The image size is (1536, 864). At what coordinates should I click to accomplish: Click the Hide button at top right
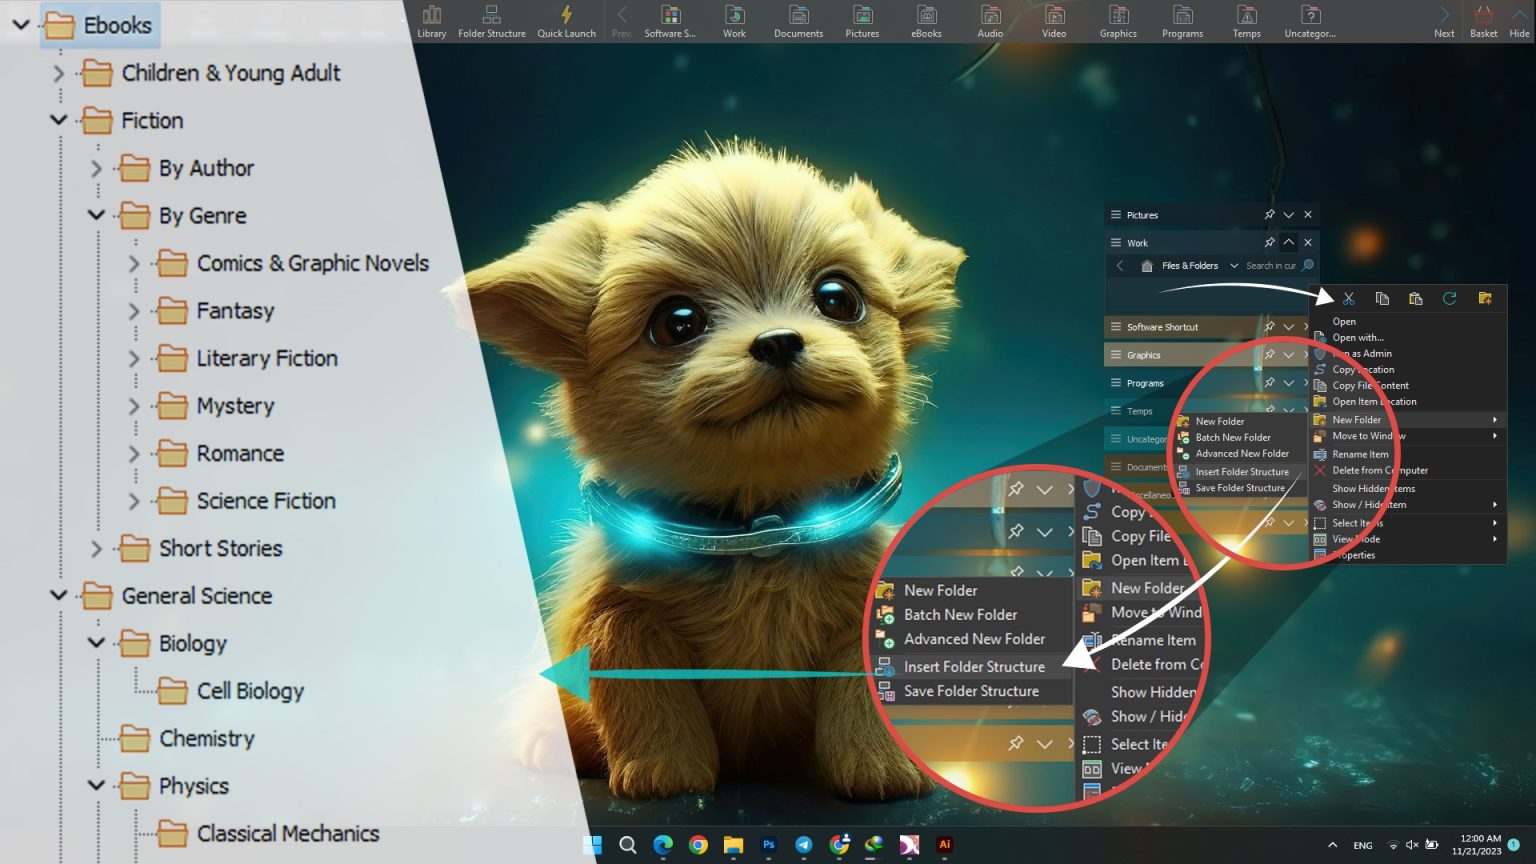[1519, 21]
